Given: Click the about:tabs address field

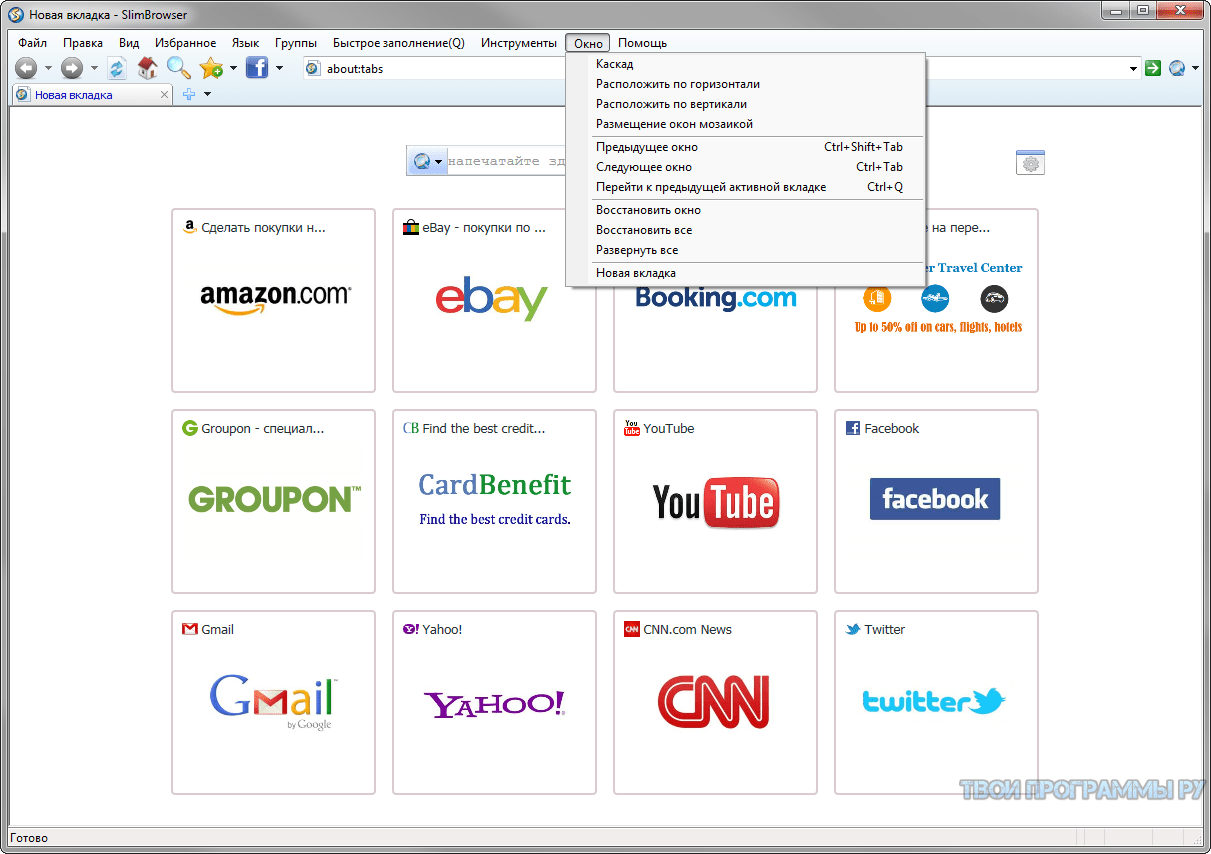Looking at the screenshot, I should (720, 69).
